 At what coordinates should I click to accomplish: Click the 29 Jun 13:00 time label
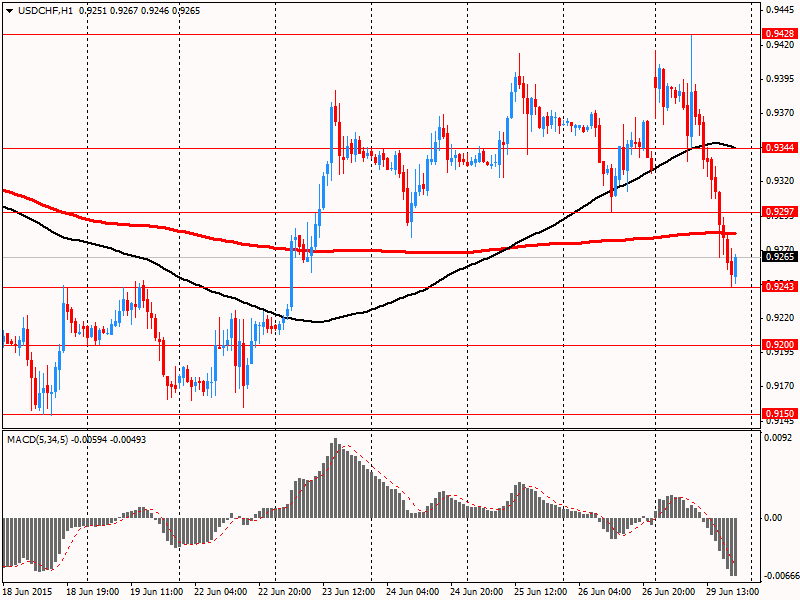[733, 592]
